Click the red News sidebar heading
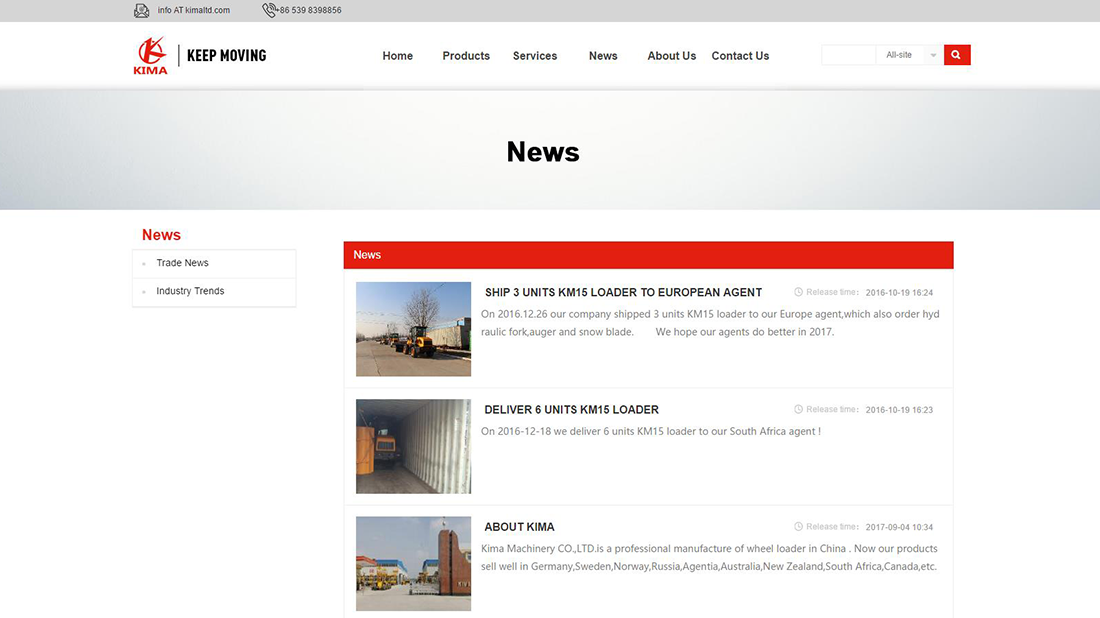Viewport: 1100px width, 618px height. coord(161,235)
